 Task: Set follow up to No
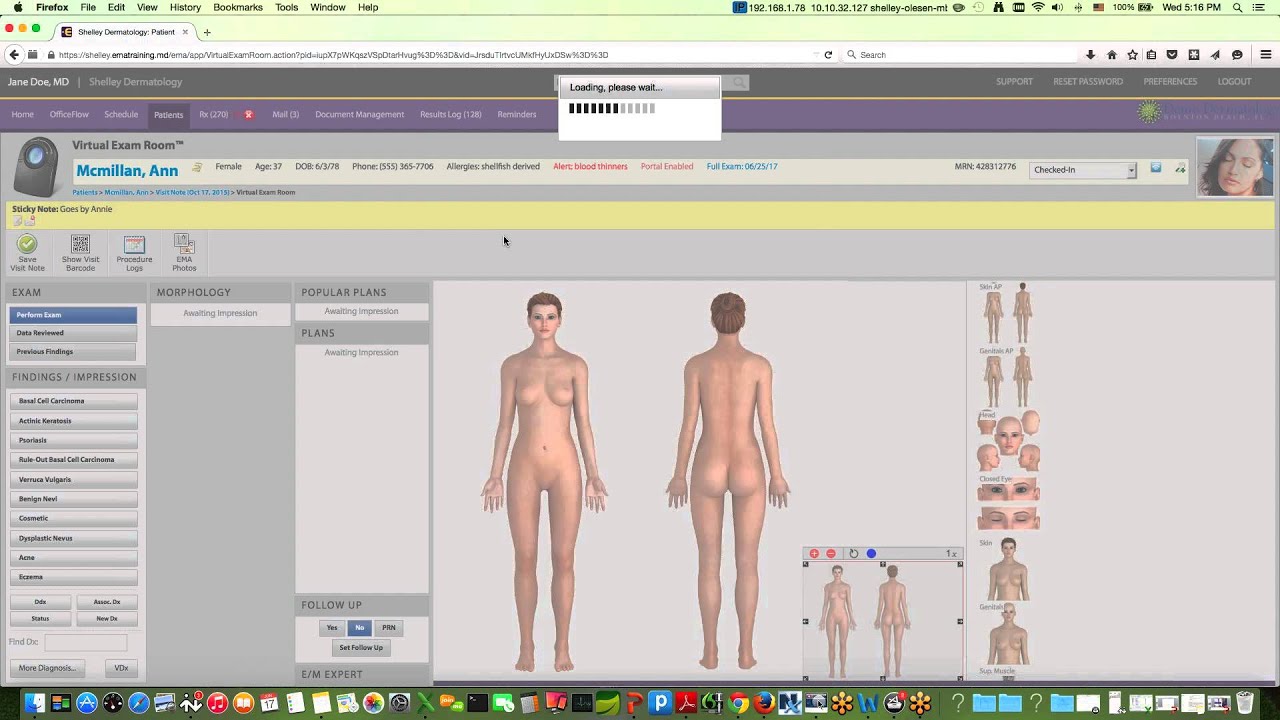(x=360, y=628)
